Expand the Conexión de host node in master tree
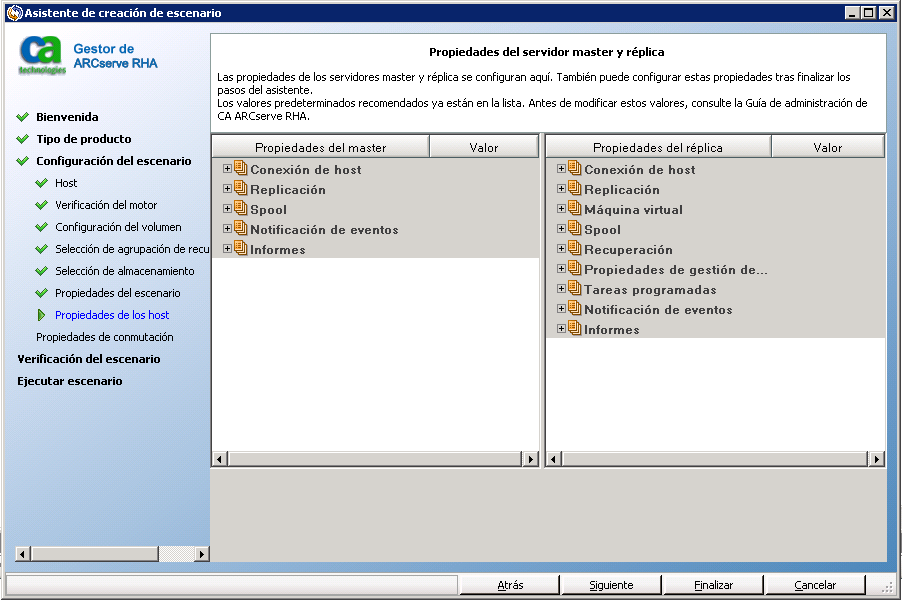The image size is (902, 600). (x=226, y=169)
